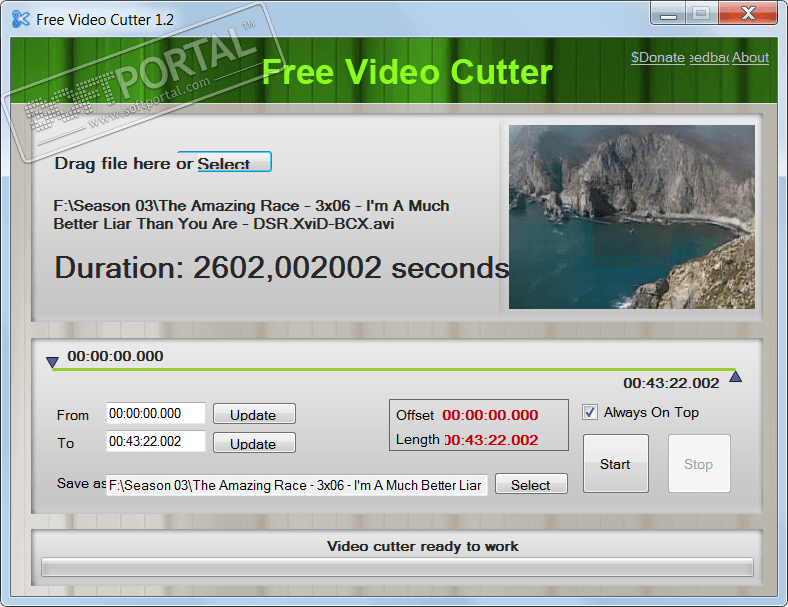
Task: Click the progress bar at the bottom
Action: tap(398, 567)
